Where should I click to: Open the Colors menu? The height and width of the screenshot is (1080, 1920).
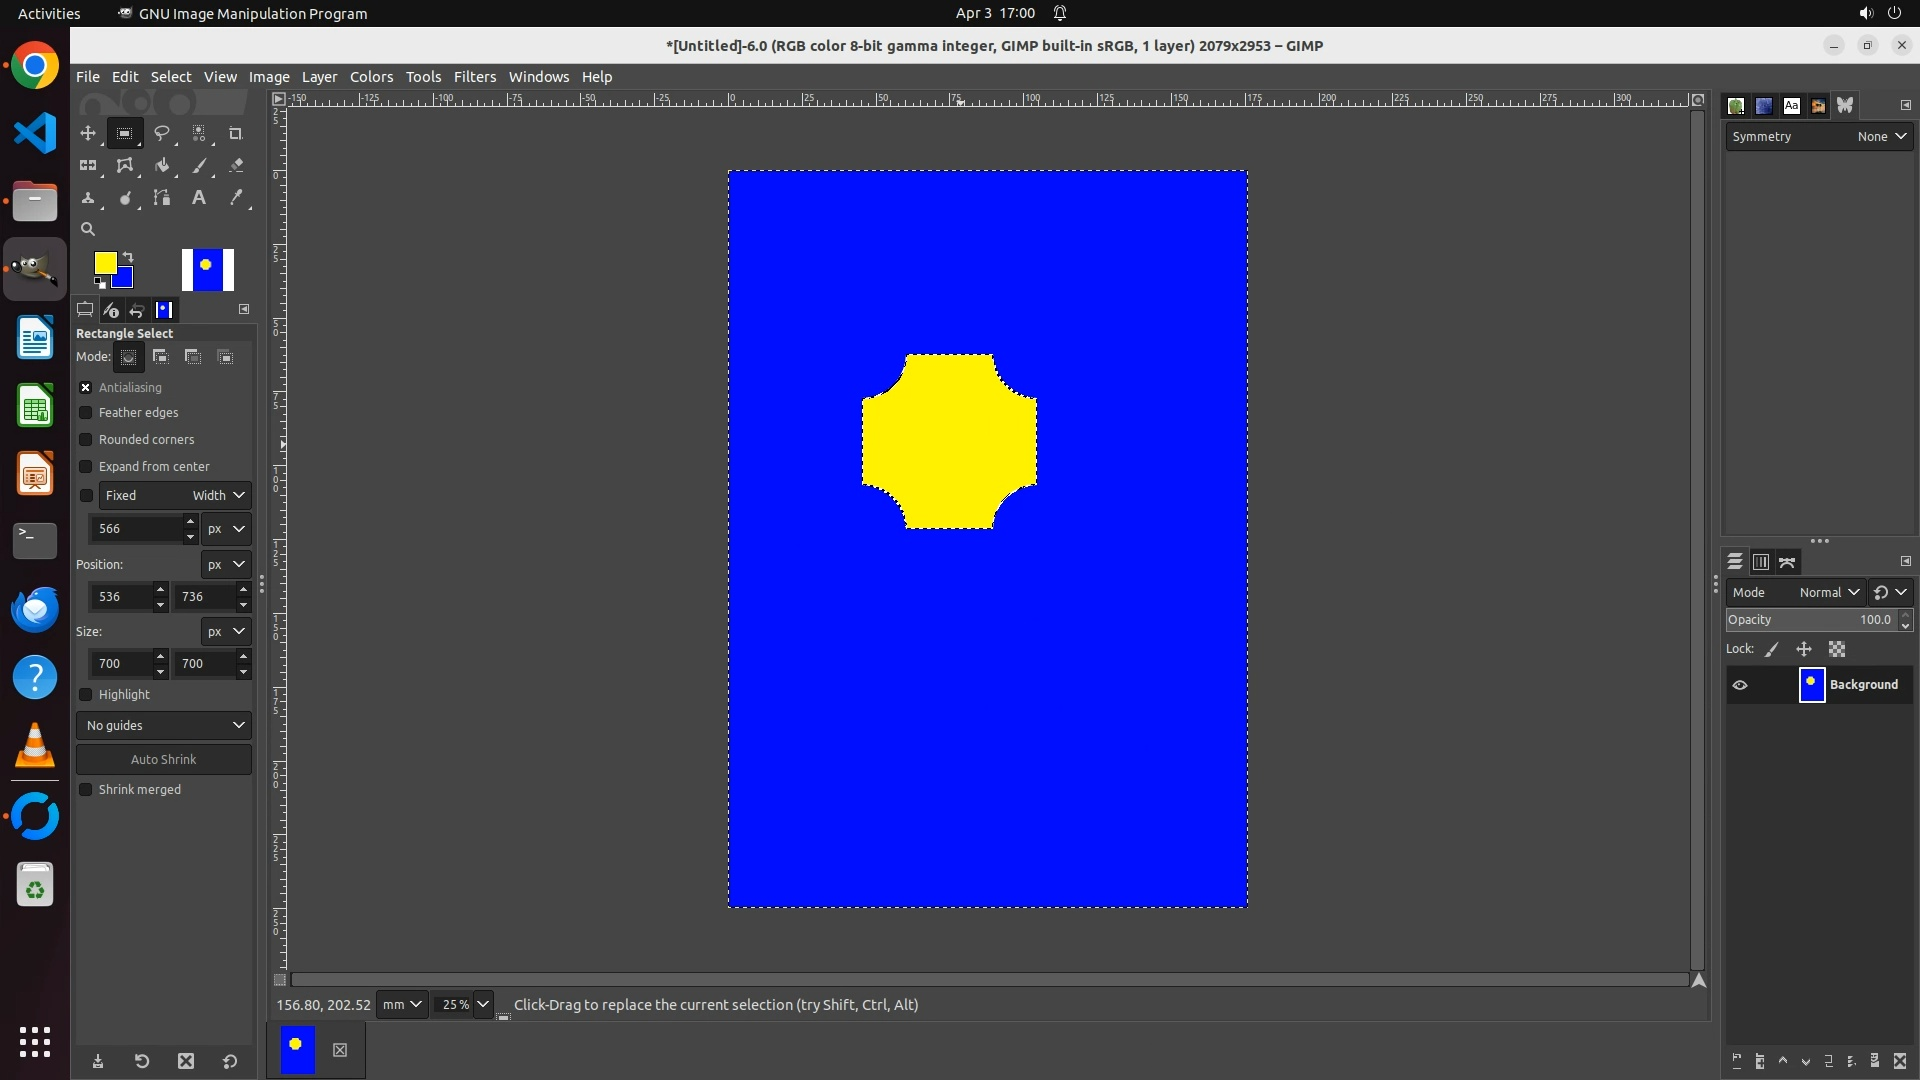pos(371,77)
